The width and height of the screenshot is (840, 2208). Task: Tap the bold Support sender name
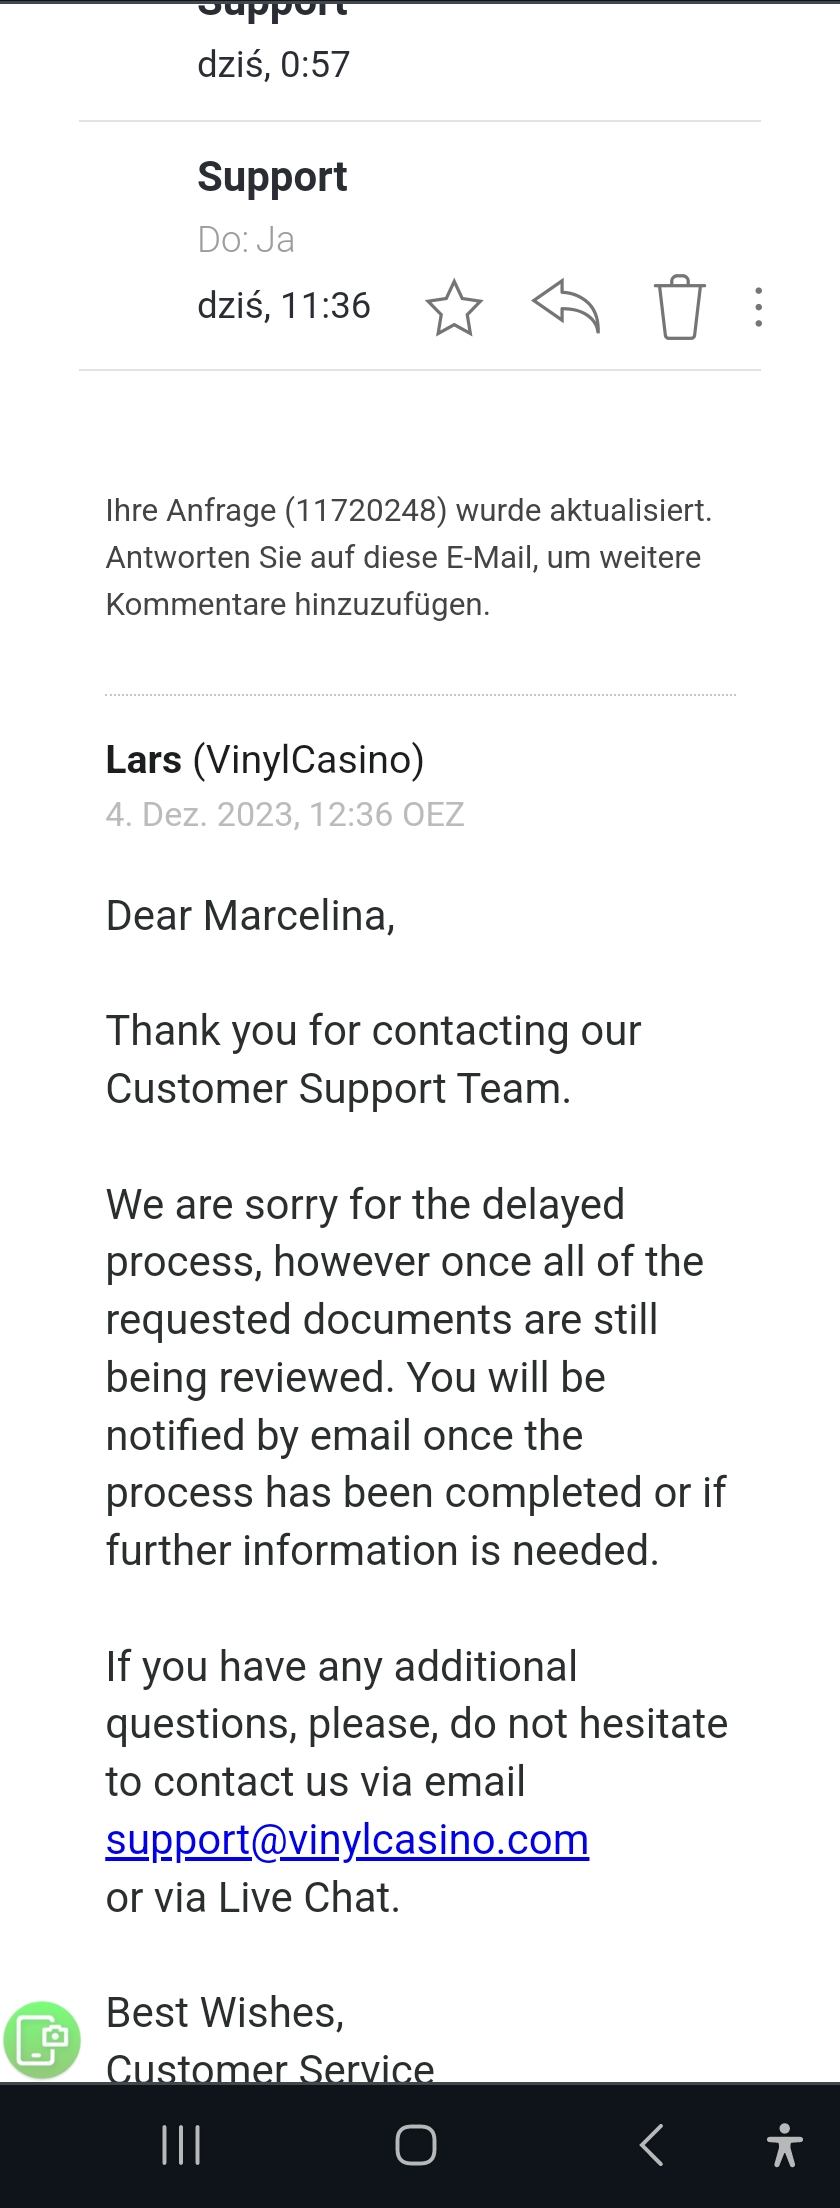pyautogui.click(x=272, y=177)
